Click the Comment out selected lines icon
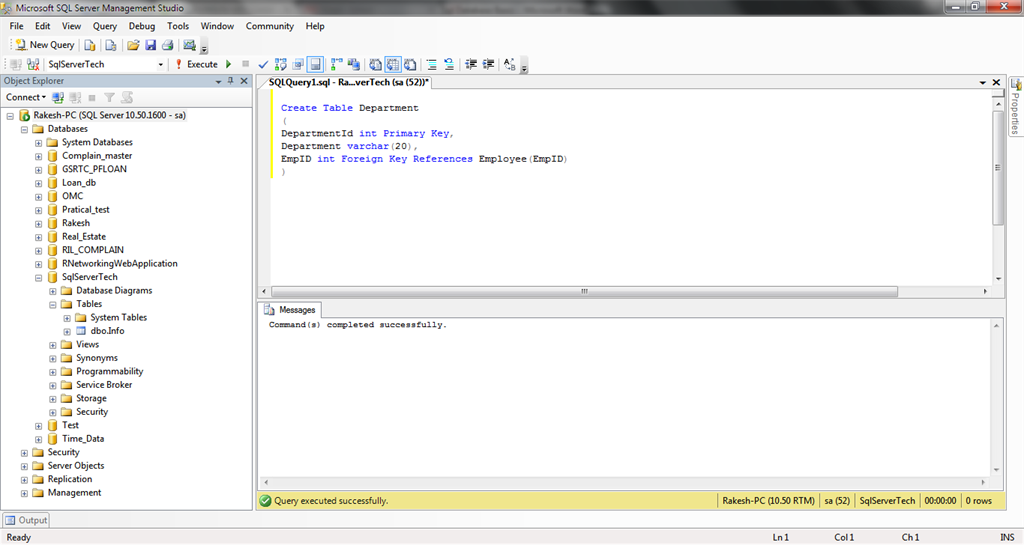This screenshot has height=545, width=1024. (432, 64)
